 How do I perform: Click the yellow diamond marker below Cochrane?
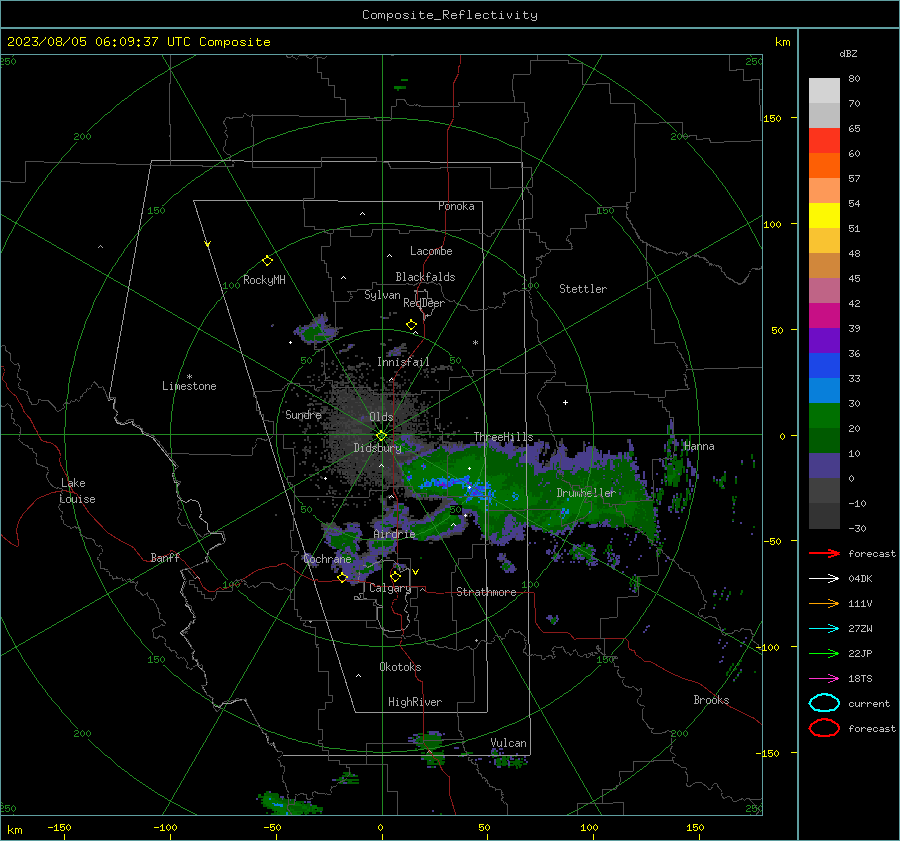pos(342,578)
